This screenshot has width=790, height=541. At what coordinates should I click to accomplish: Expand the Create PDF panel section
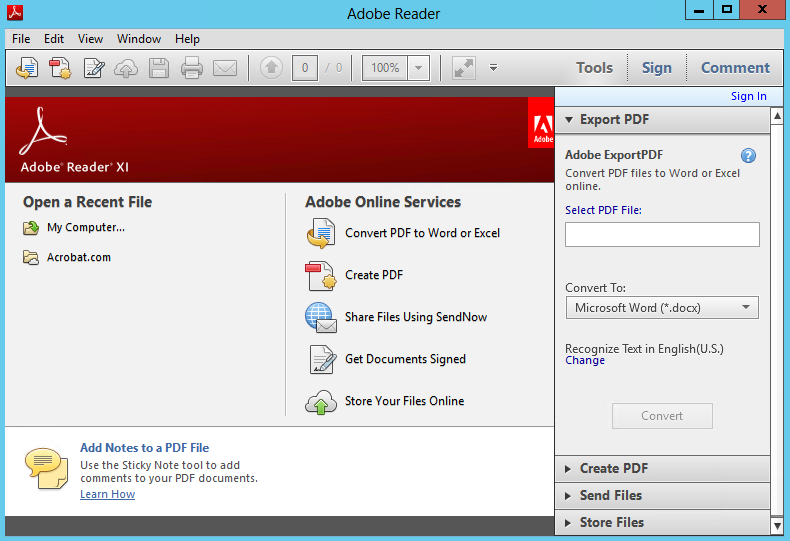click(662, 468)
